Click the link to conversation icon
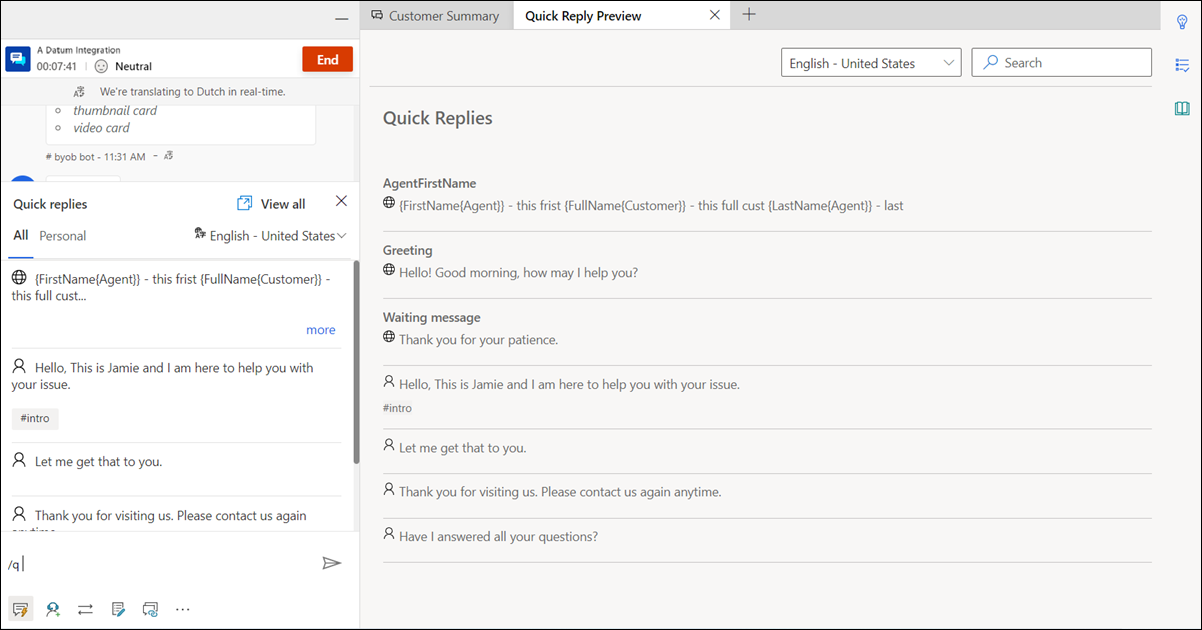 (x=150, y=609)
